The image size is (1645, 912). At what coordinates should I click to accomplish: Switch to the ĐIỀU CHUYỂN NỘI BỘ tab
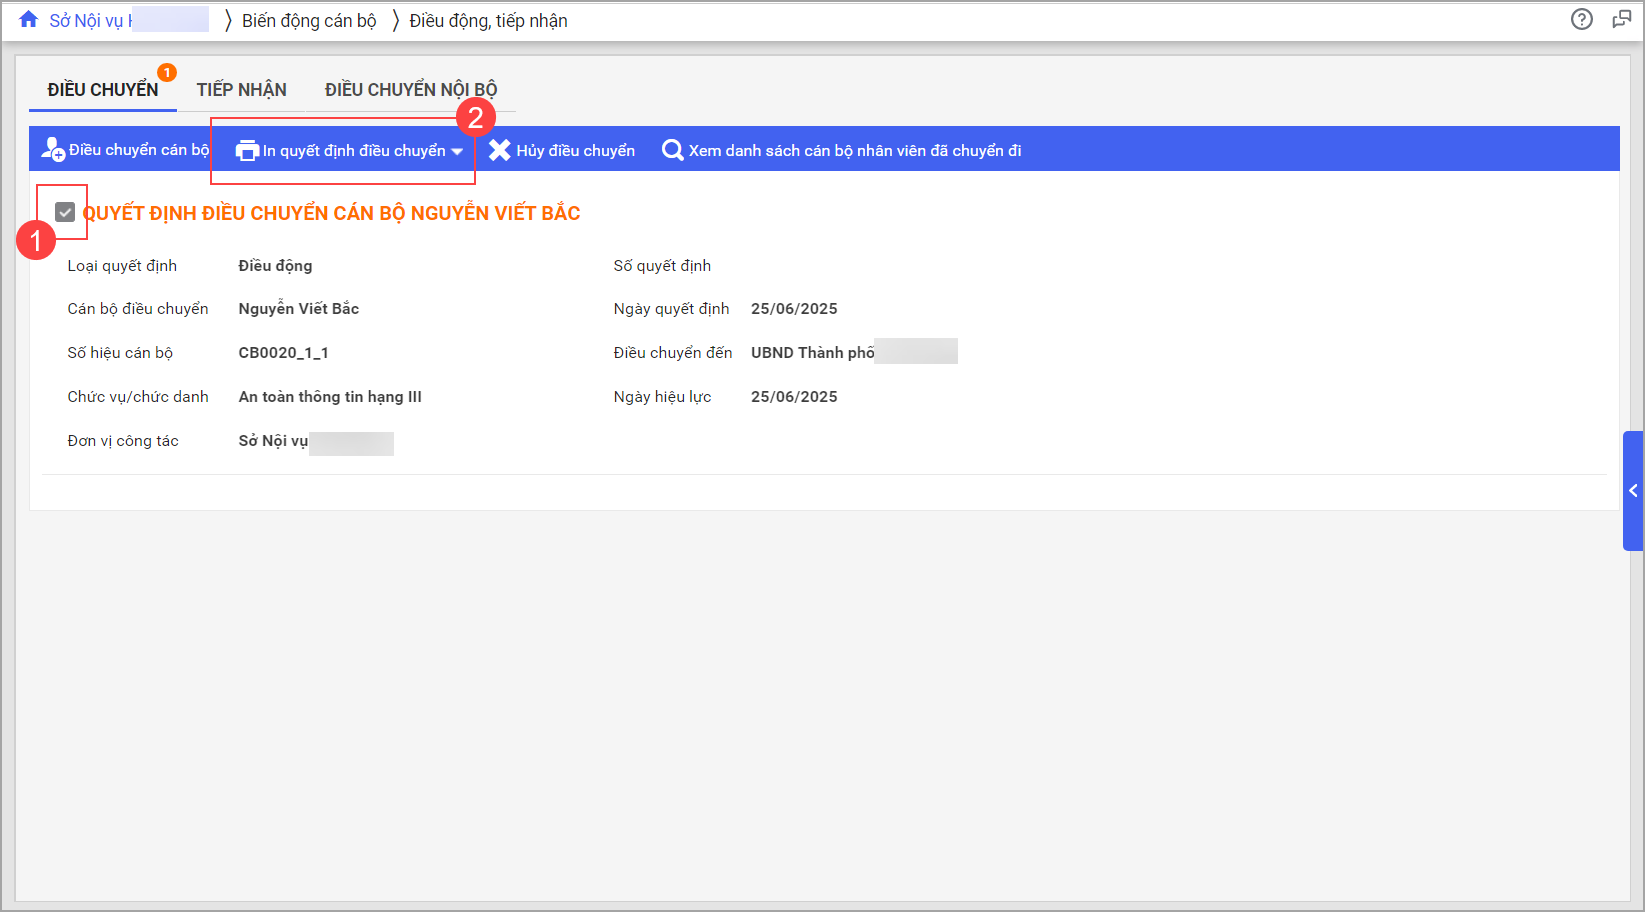tap(410, 90)
